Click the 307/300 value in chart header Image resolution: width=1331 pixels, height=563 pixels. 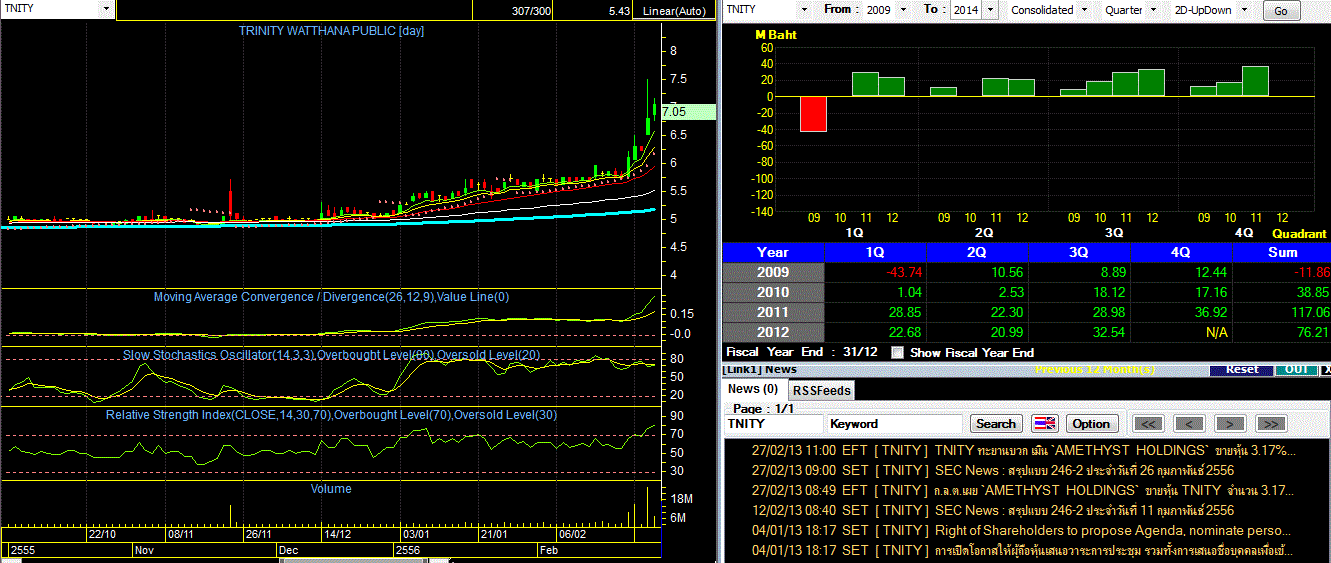(530, 11)
